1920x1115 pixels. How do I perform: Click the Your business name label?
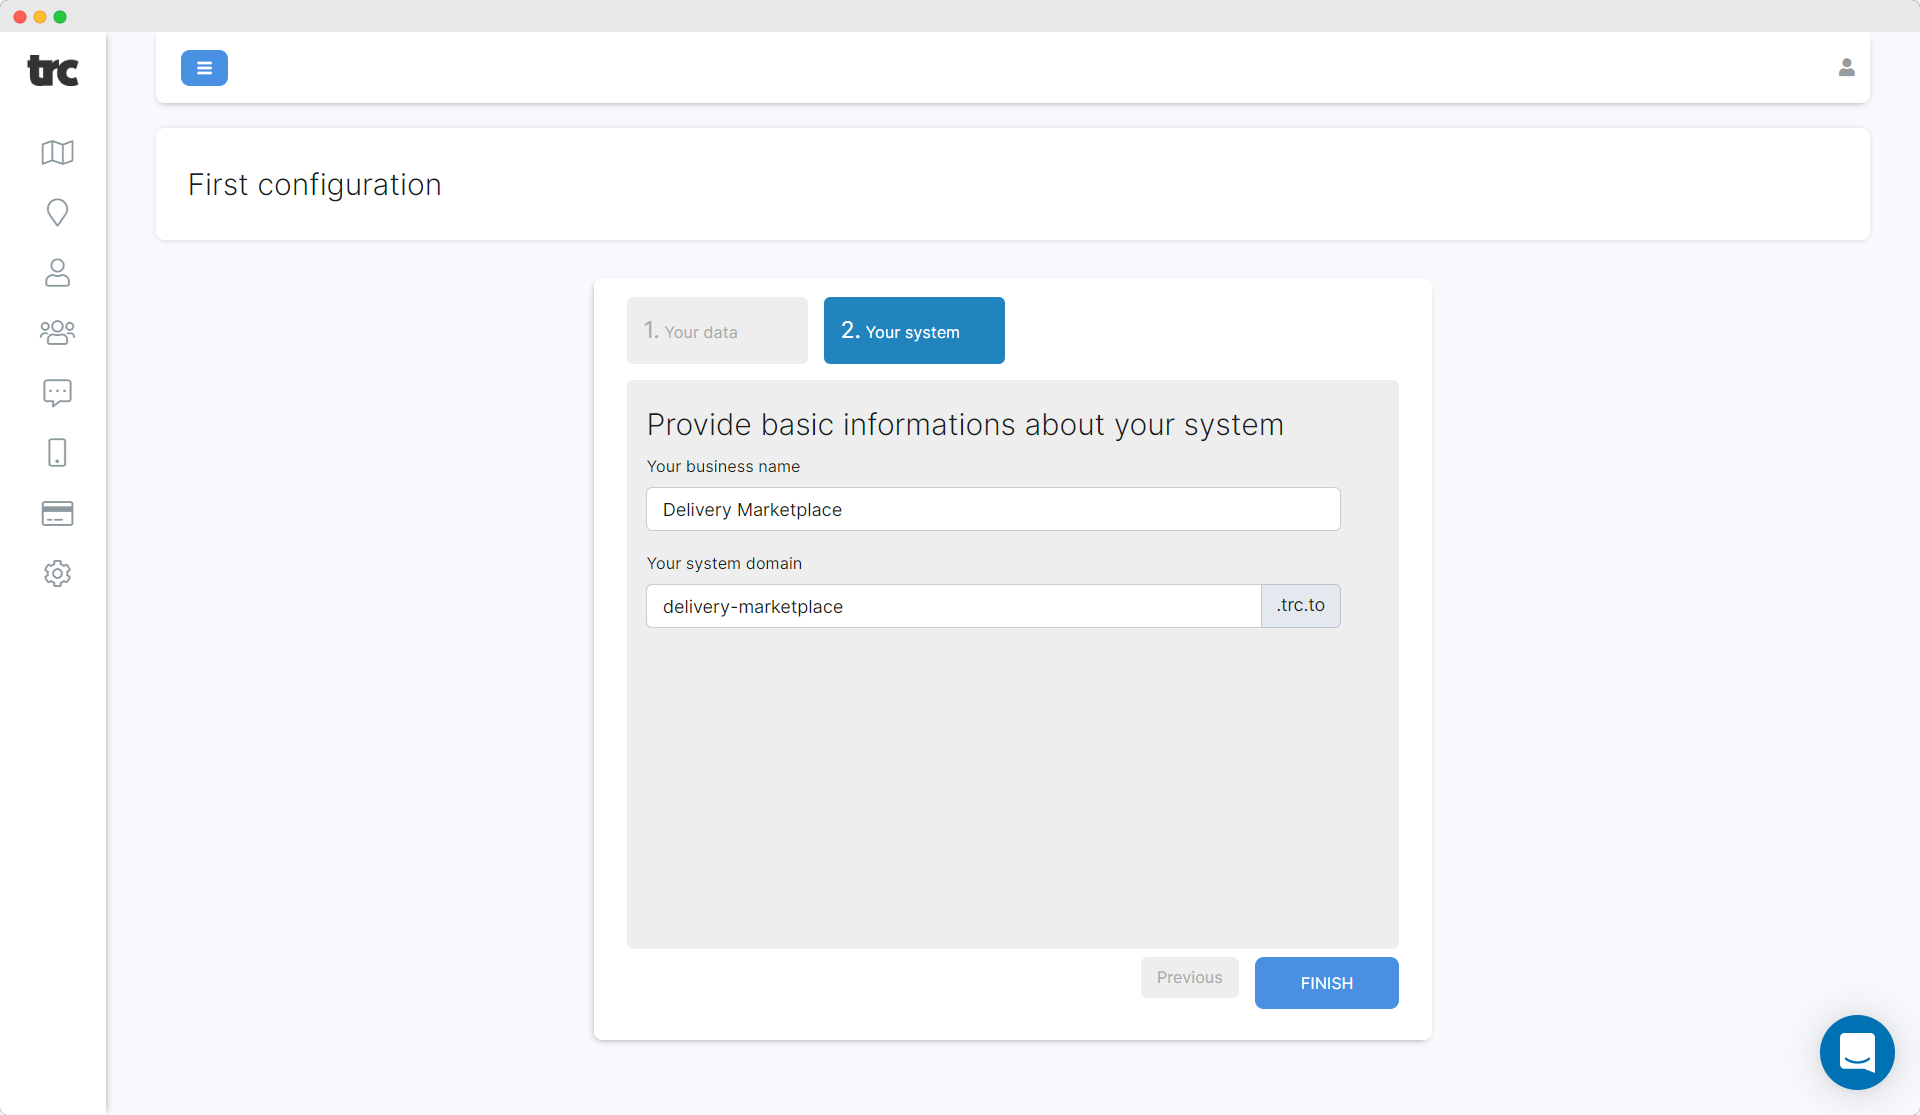pyautogui.click(x=723, y=466)
